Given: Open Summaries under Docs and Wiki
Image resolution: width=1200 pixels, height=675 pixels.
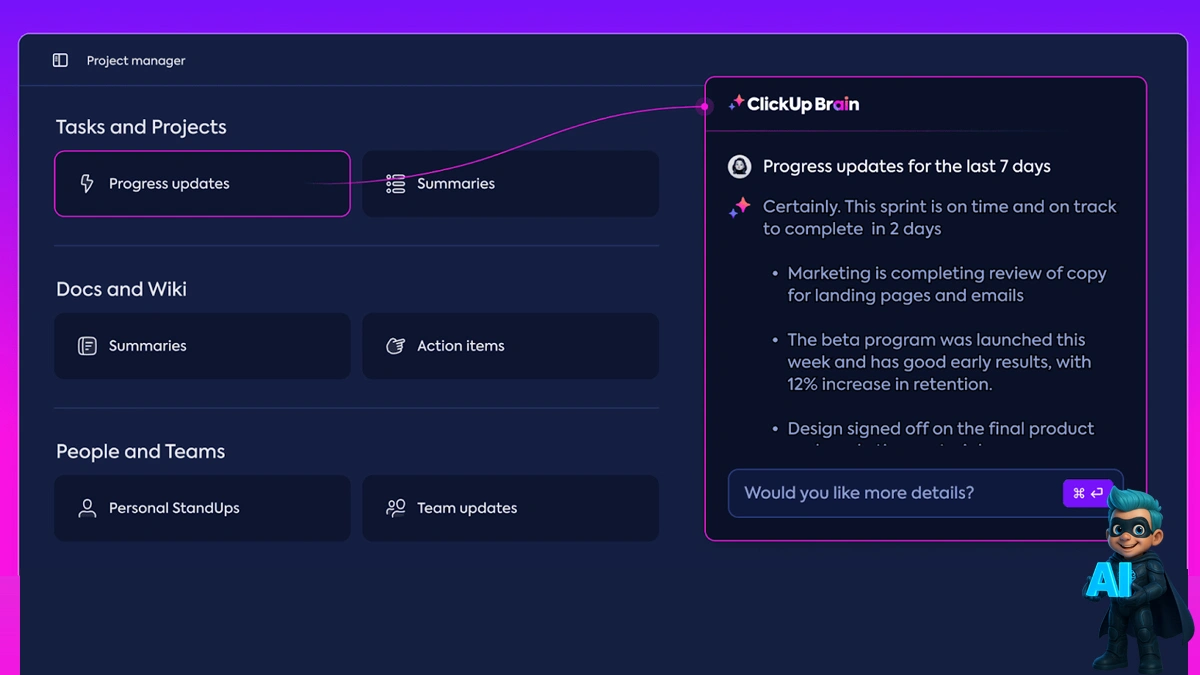Looking at the screenshot, I should point(202,346).
